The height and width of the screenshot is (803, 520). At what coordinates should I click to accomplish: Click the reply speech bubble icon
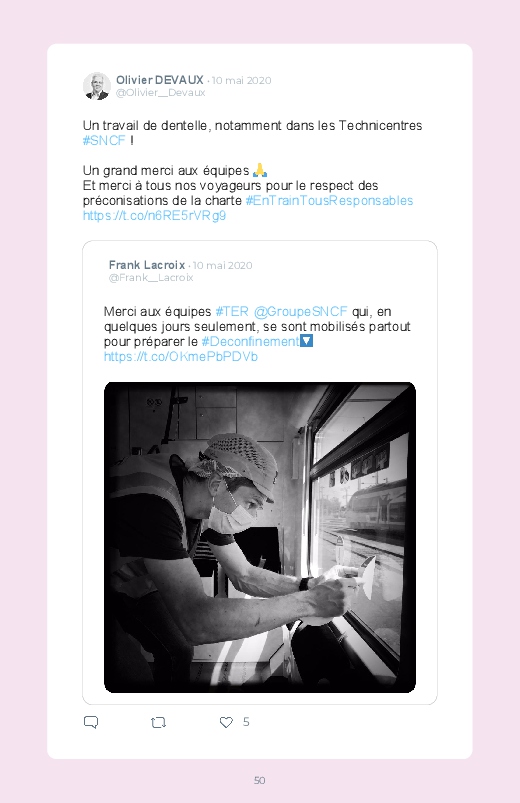tap(91, 722)
